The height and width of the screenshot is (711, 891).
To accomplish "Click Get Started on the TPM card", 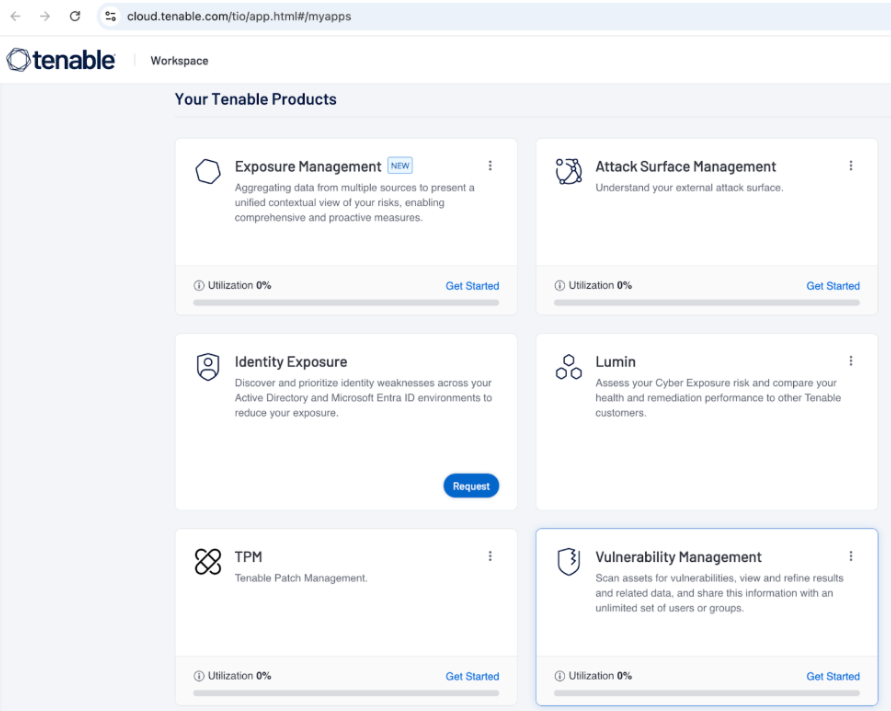I will pyautogui.click(x=472, y=676).
